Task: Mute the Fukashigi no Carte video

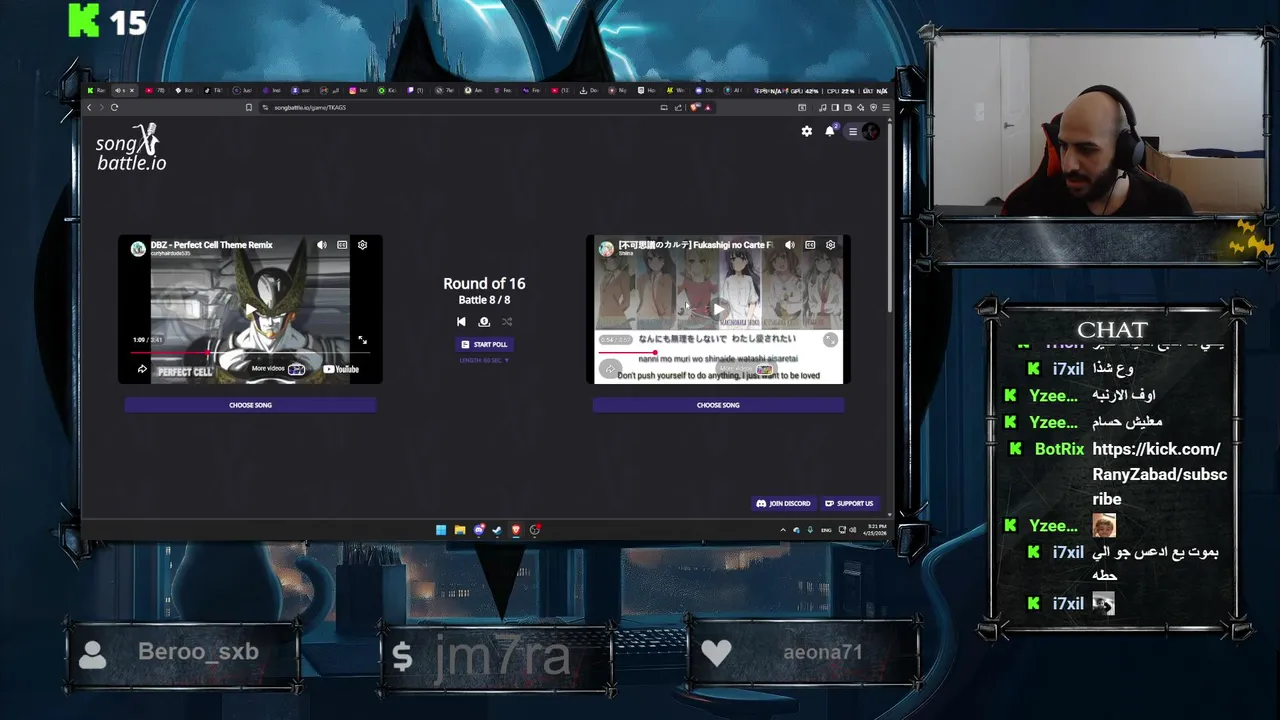Action: [790, 245]
